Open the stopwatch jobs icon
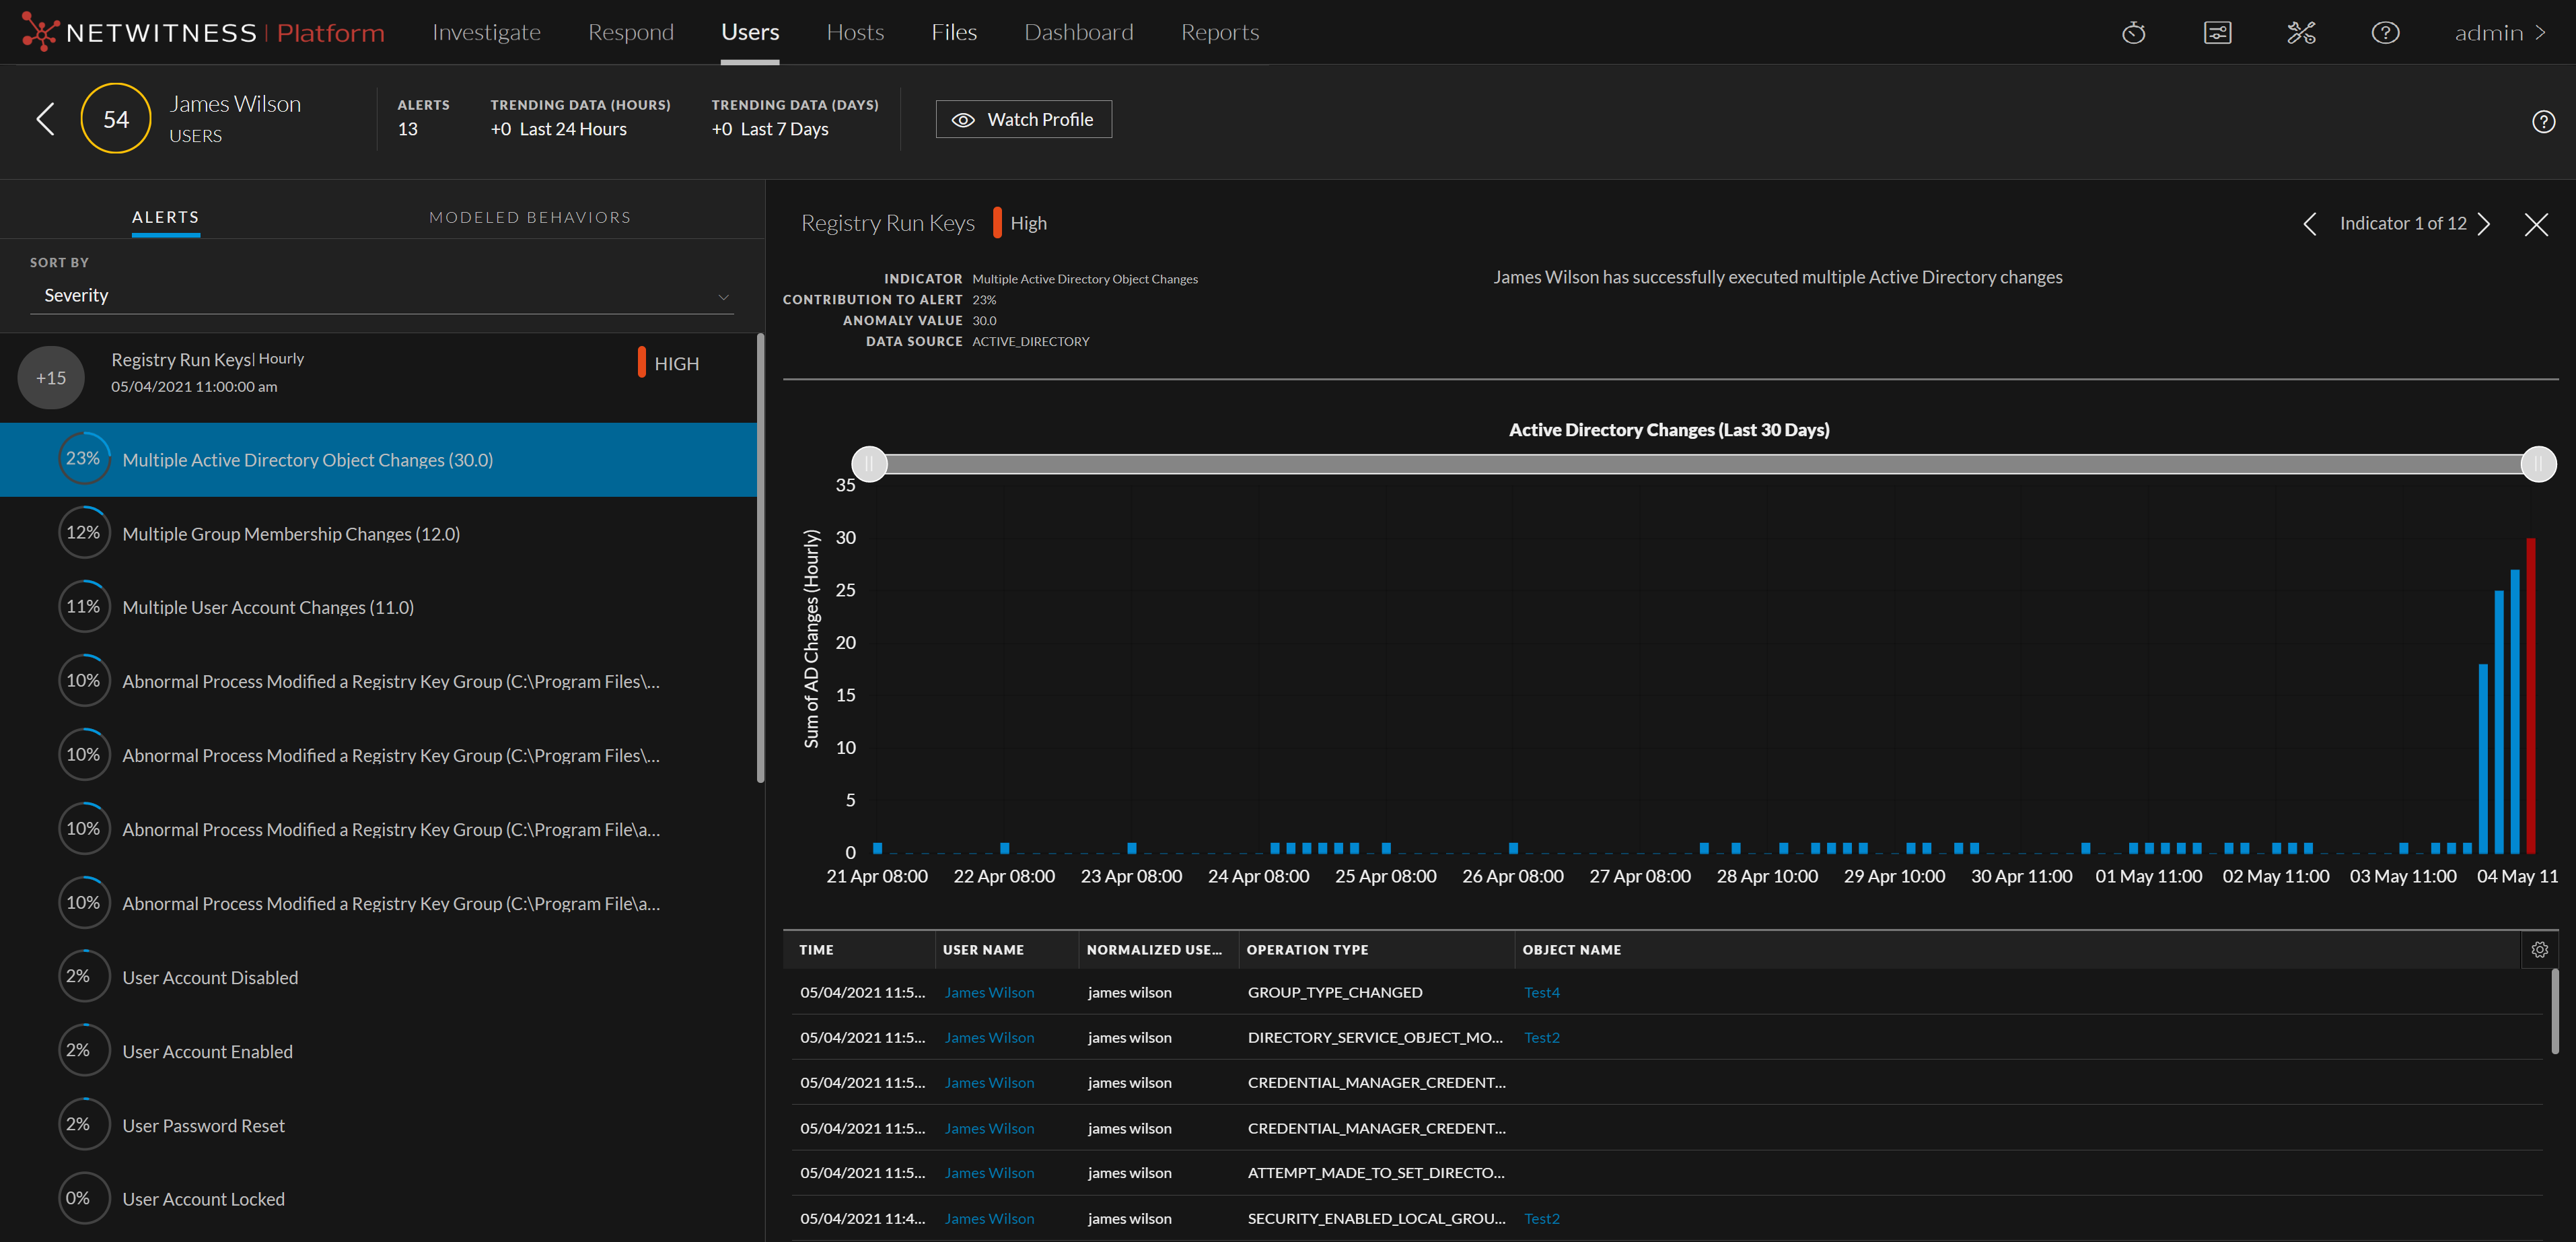Screen dimensions: 2576x1242 (2133, 33)
